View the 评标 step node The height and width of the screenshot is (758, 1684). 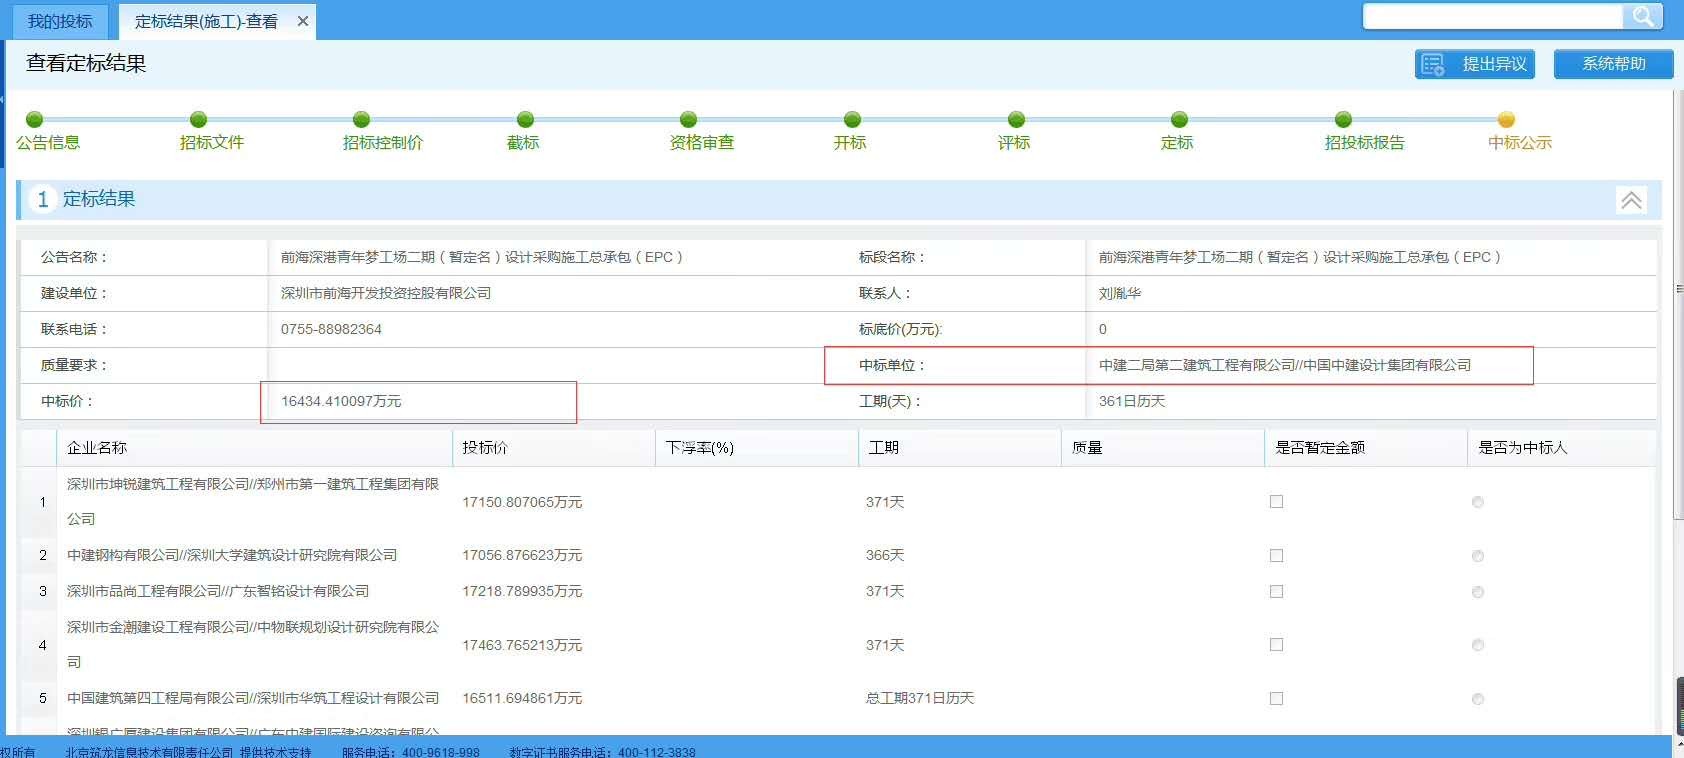point(1016,120)
